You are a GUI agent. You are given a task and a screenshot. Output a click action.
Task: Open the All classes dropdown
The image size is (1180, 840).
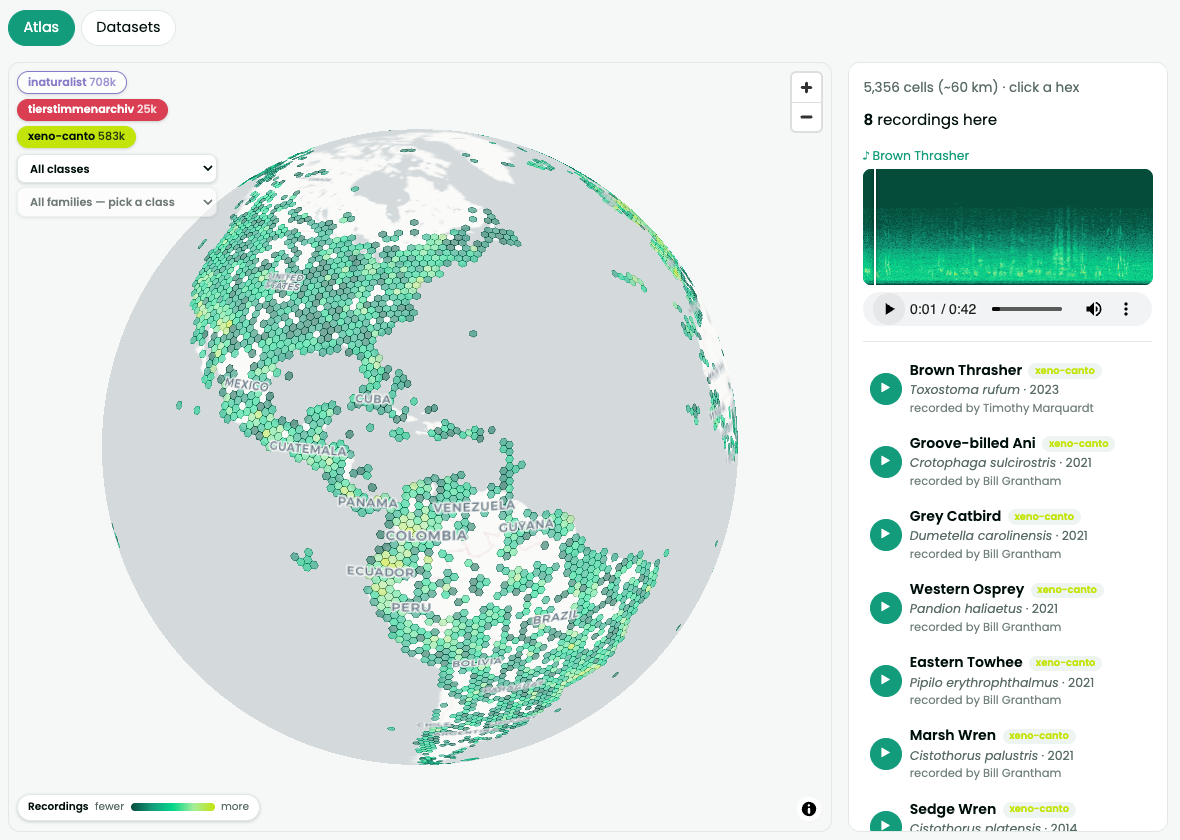click(117, 169)
